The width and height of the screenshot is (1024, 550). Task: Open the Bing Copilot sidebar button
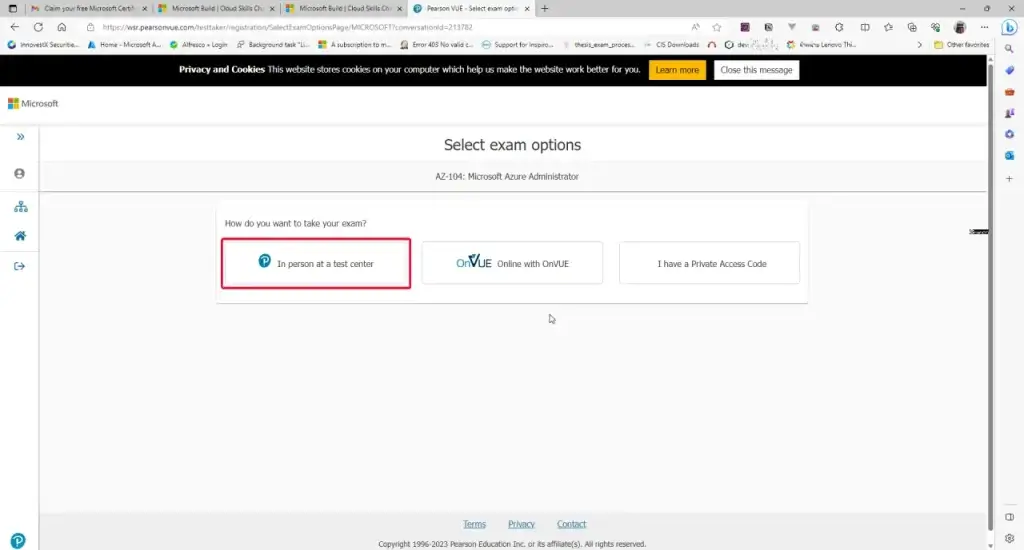(x=1010, y=27)
